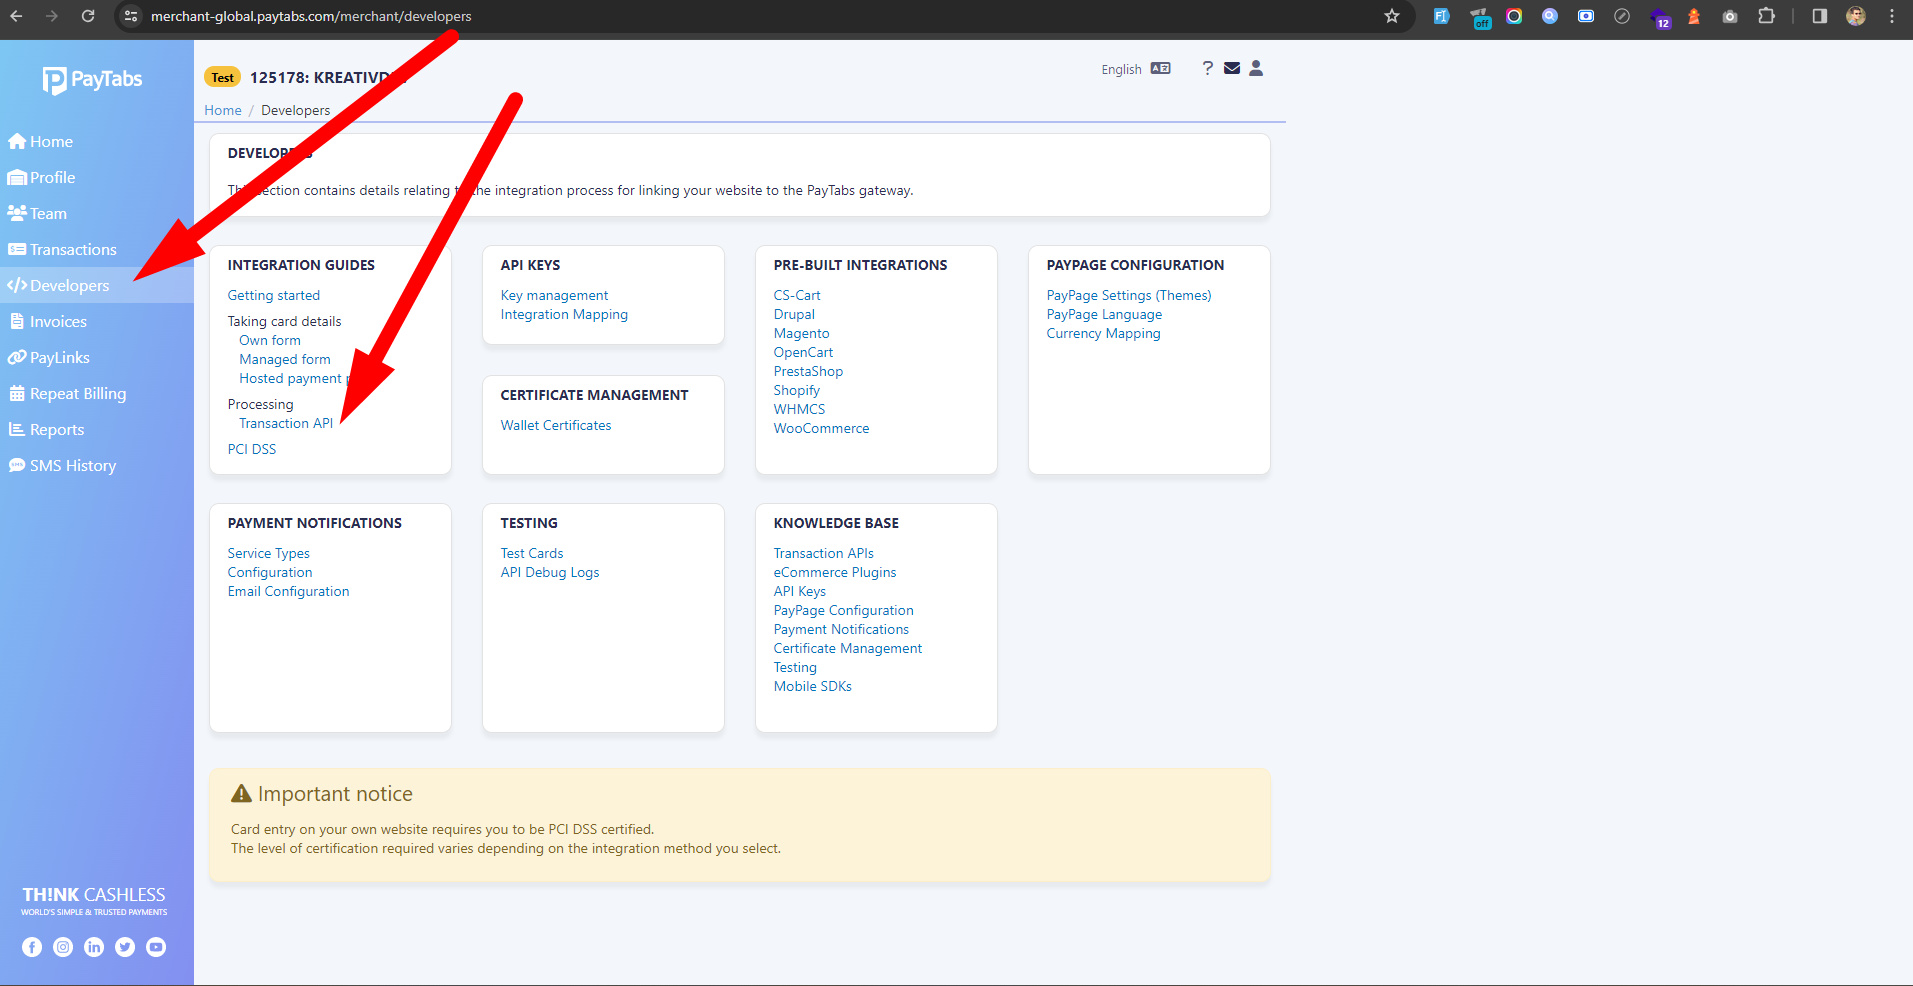Click the Instagram icon in sidebar footer
Viewport: 1913px width, 986px height.
[x=63, y=947]
